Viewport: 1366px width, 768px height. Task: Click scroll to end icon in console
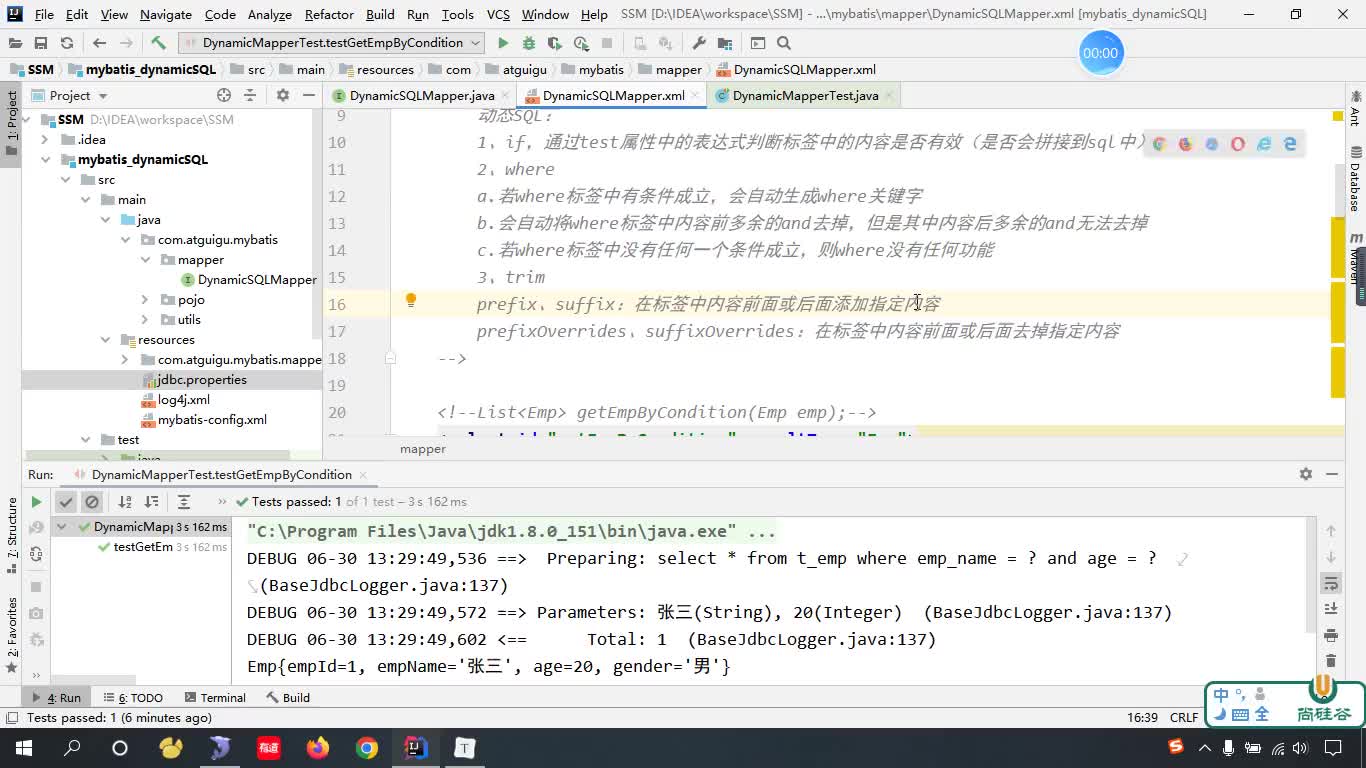click(1331, 609)
